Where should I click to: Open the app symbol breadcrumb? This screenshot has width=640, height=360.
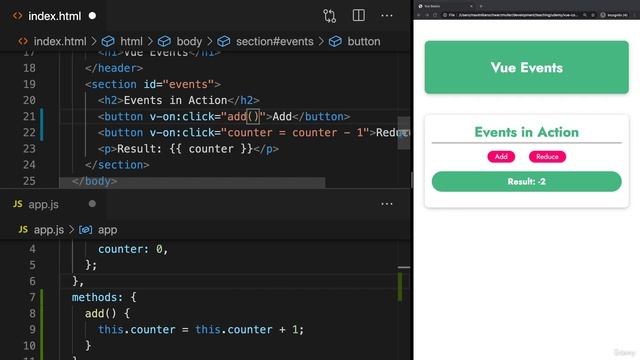107,230
